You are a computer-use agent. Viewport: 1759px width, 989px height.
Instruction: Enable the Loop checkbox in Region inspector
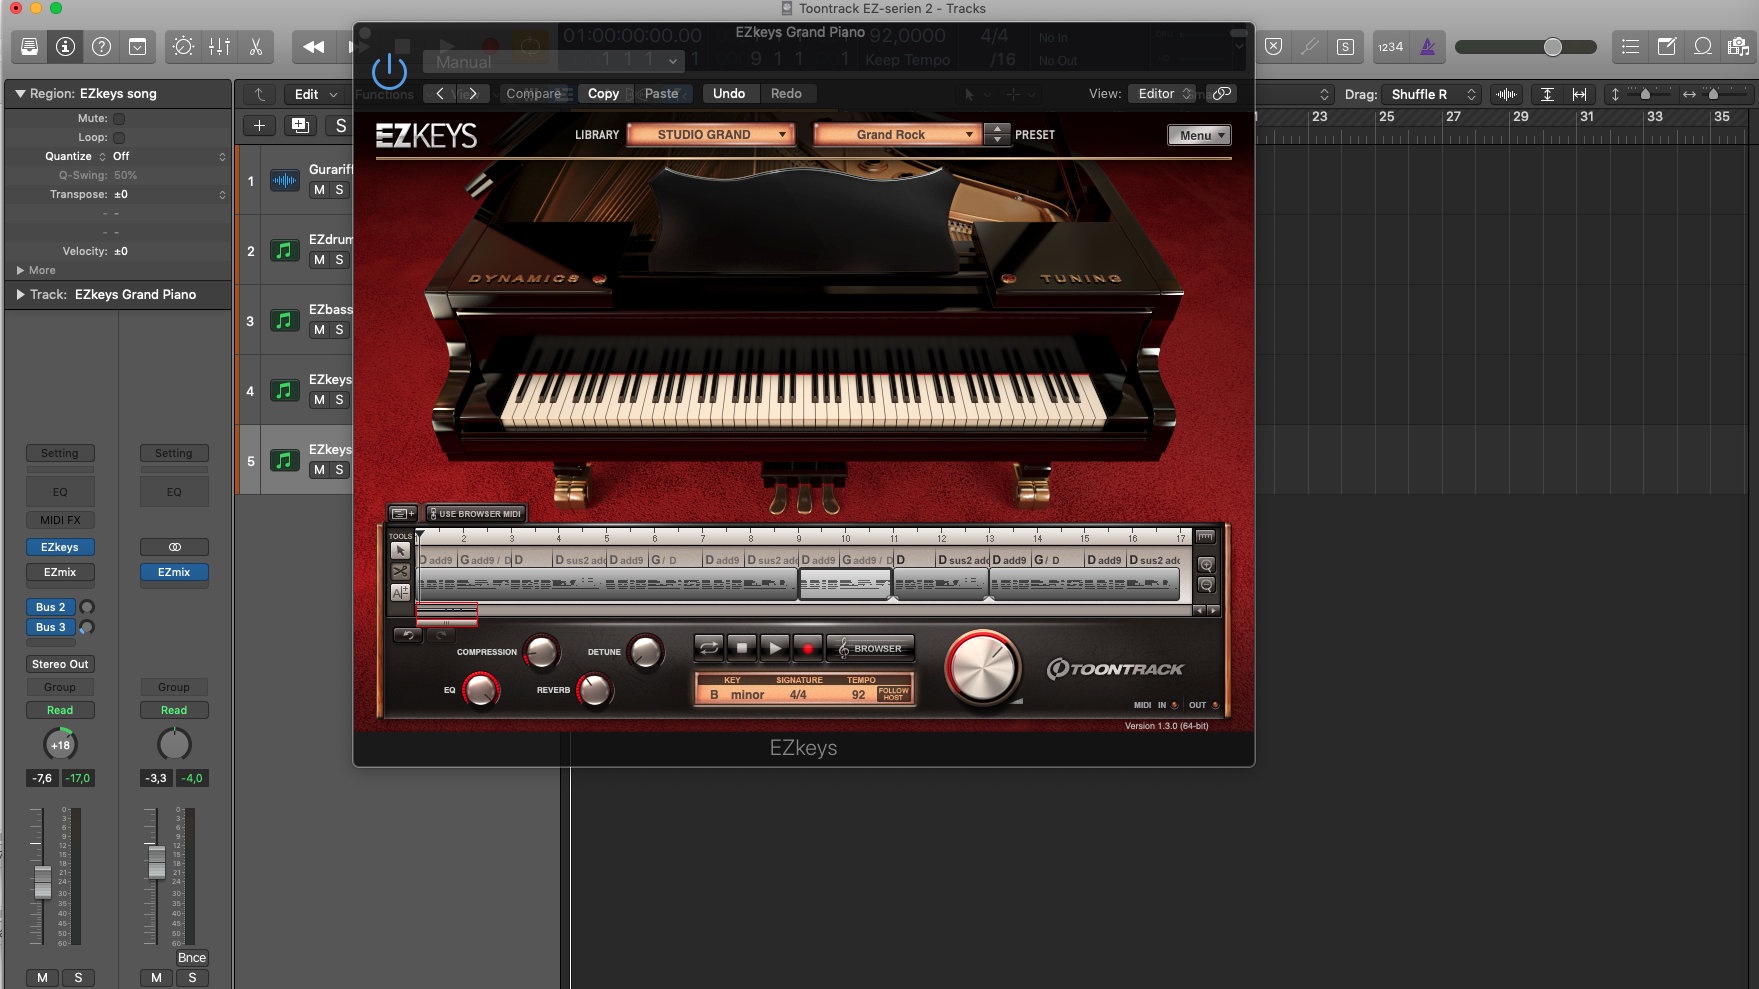click(x=119, y=137)
